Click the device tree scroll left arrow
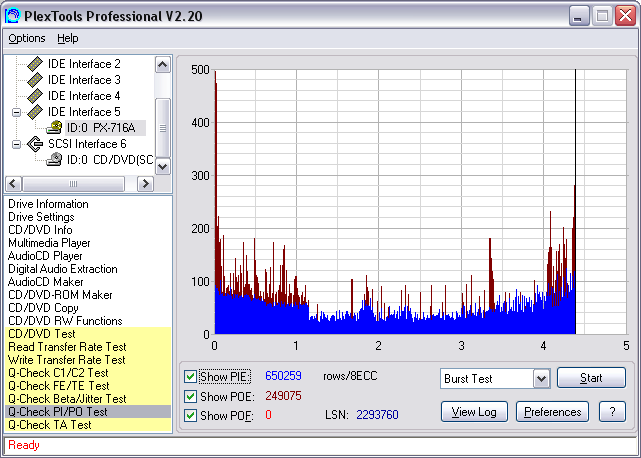Viewport: 641px width, 458px height. [x=13, y=184]
